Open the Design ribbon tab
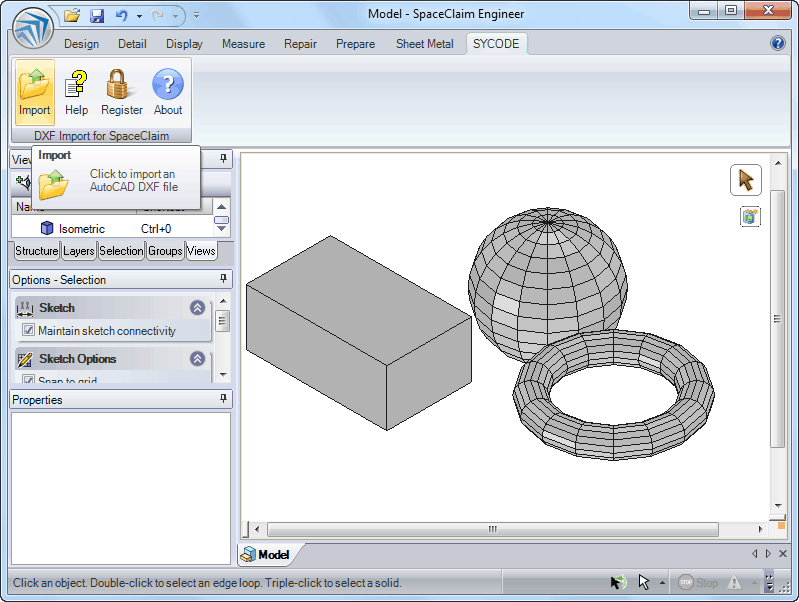 82,44
